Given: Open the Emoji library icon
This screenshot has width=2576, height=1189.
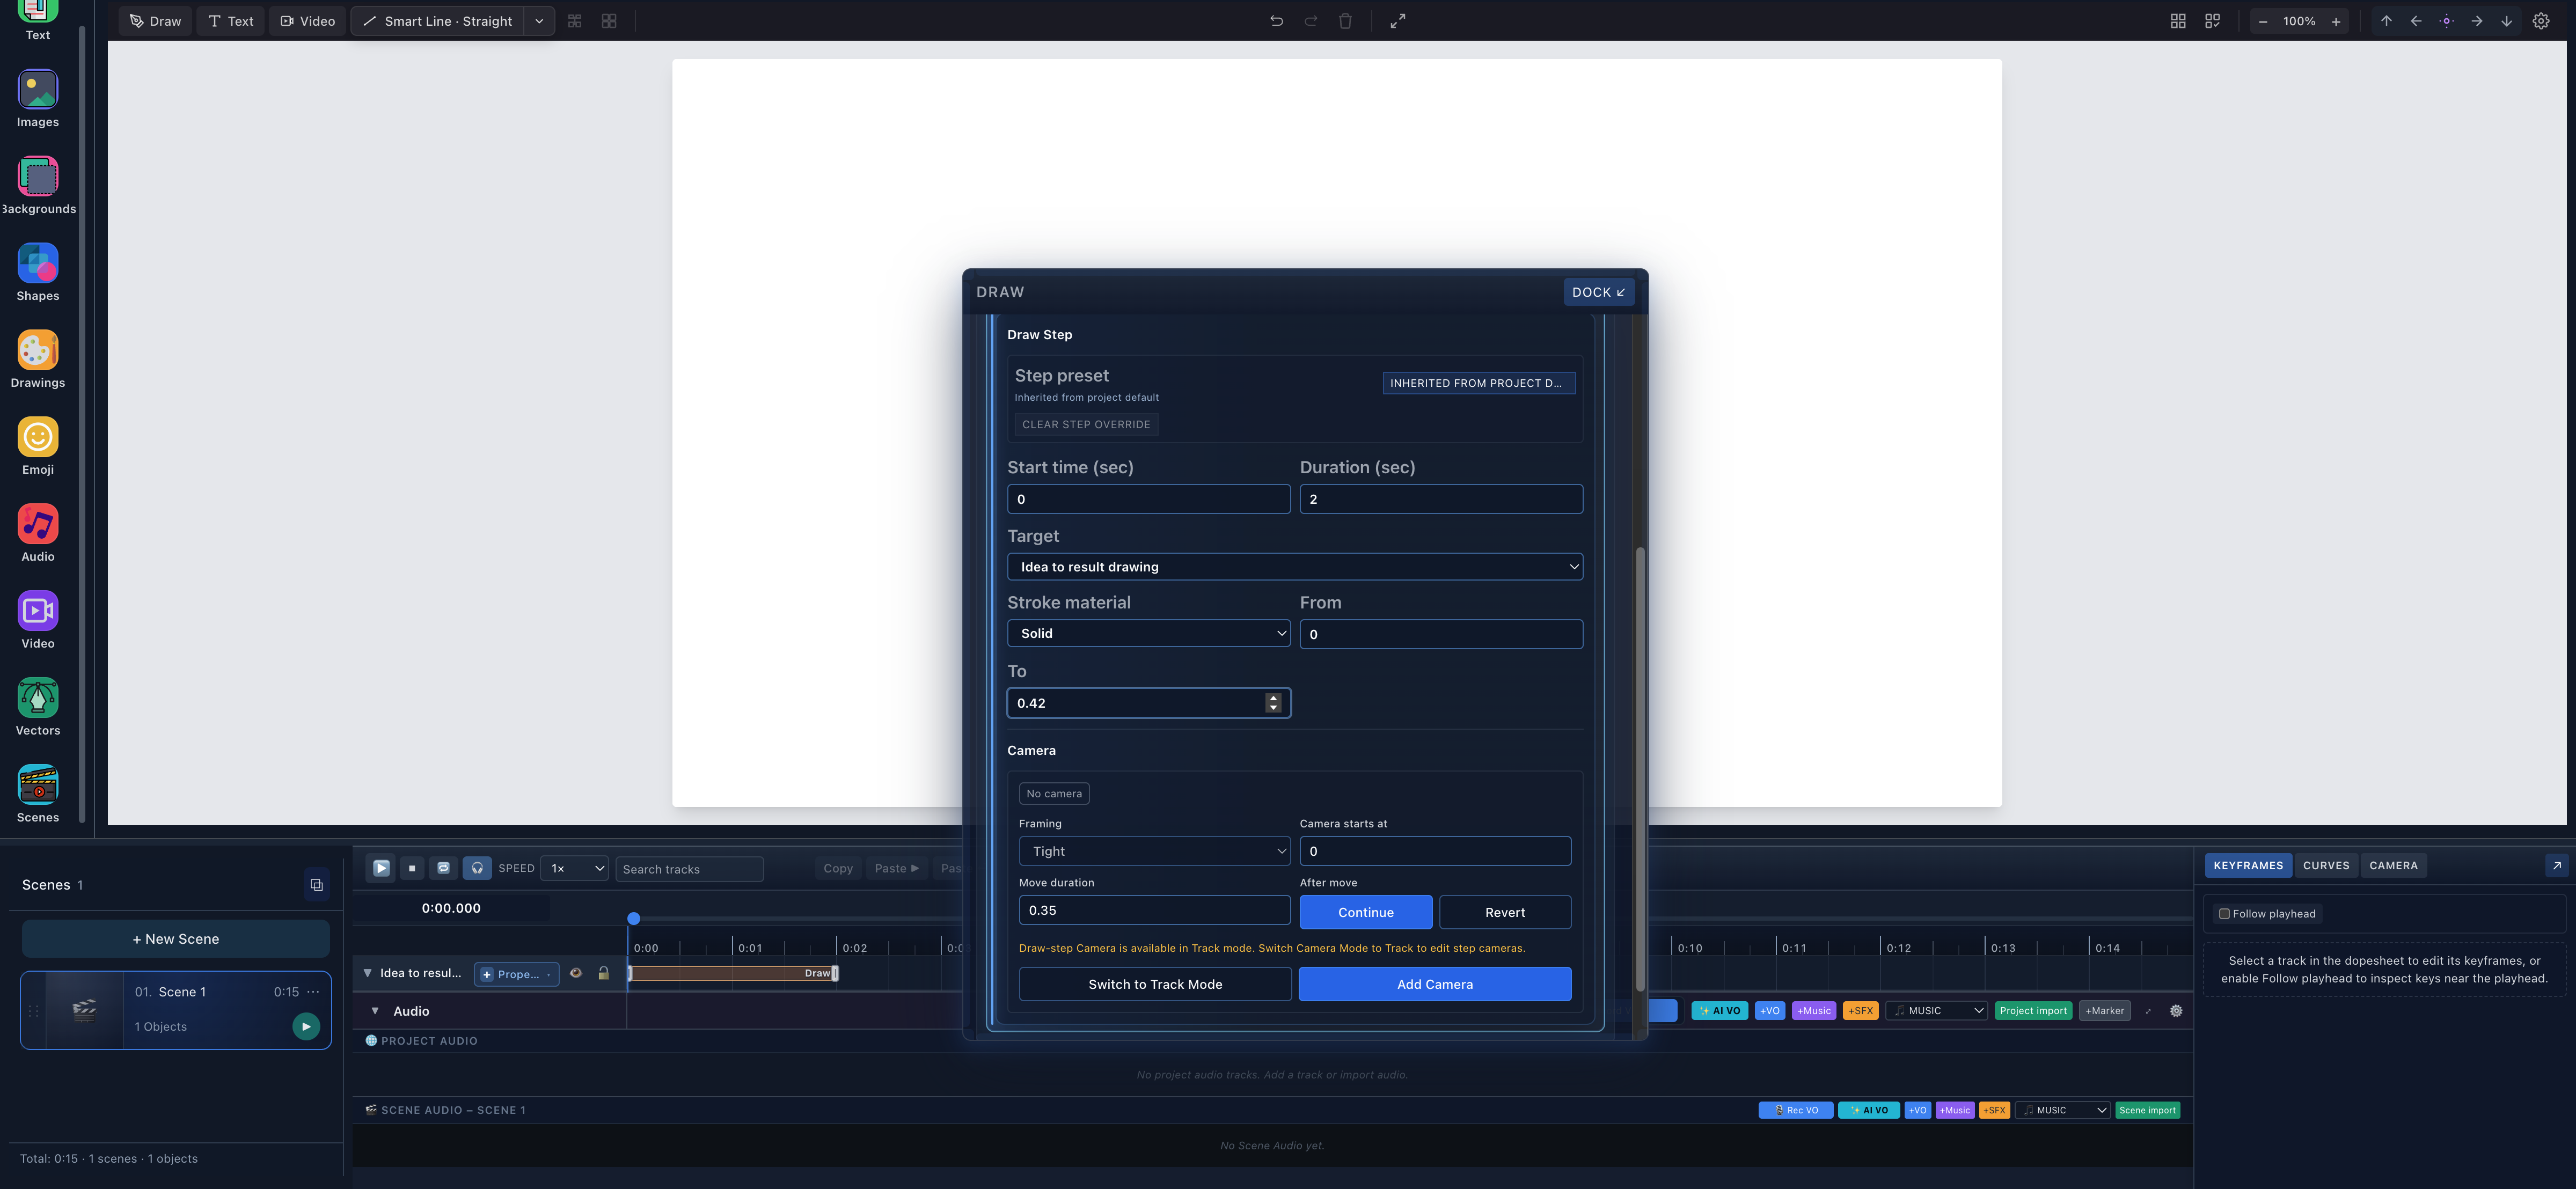Looking at the screenshot, I should (x=38, y=437).
